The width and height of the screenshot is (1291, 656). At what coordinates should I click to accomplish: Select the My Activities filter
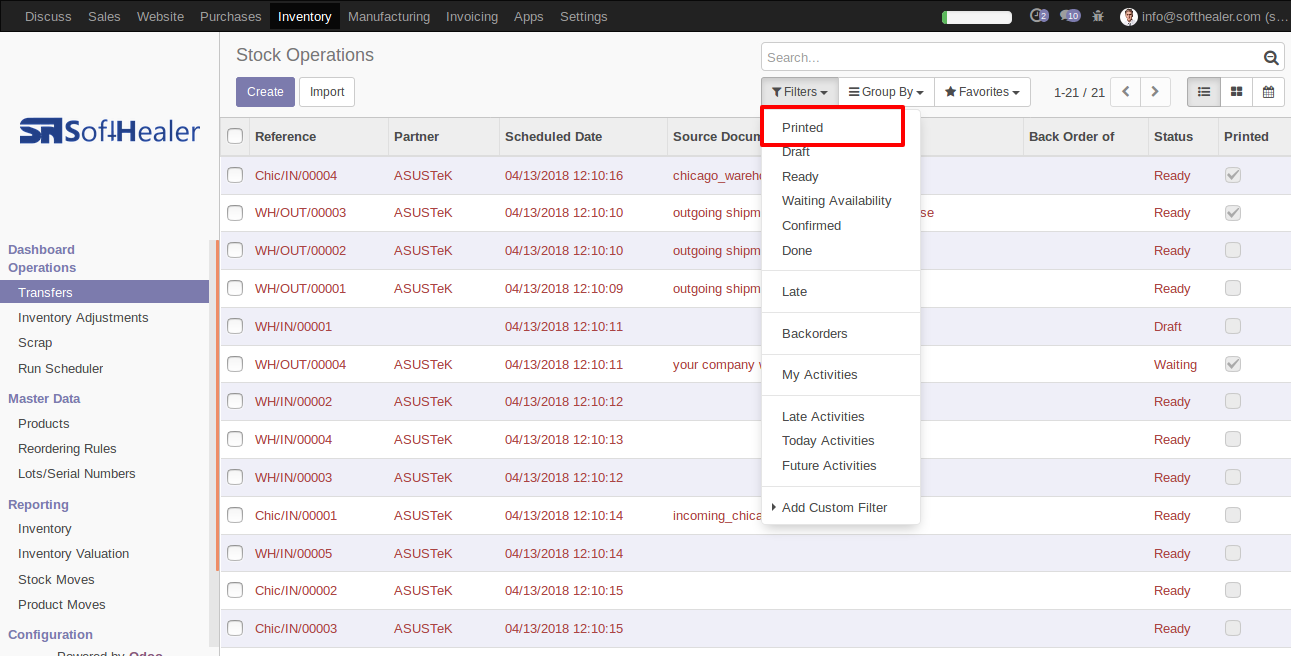click(x=820, y=375)
